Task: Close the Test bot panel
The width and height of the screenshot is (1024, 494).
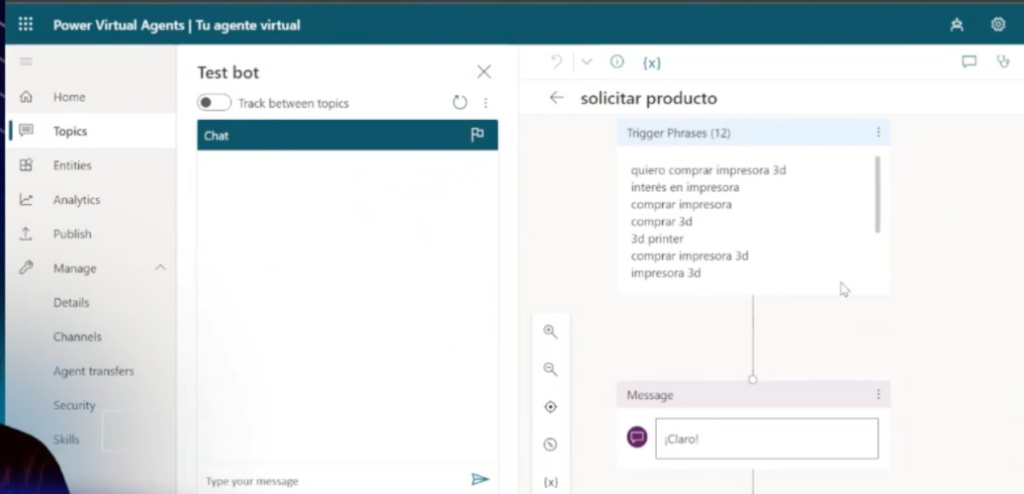Action: [x=484, y=71]
